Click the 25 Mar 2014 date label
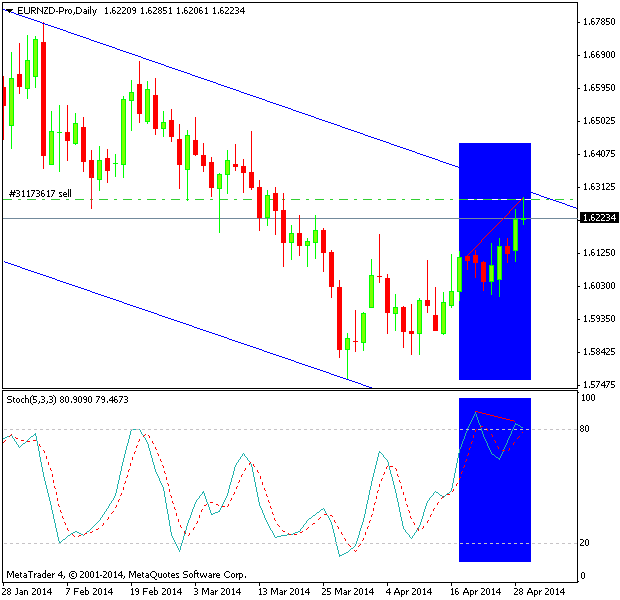Viewport: 620px width, 600px height. 348,592
